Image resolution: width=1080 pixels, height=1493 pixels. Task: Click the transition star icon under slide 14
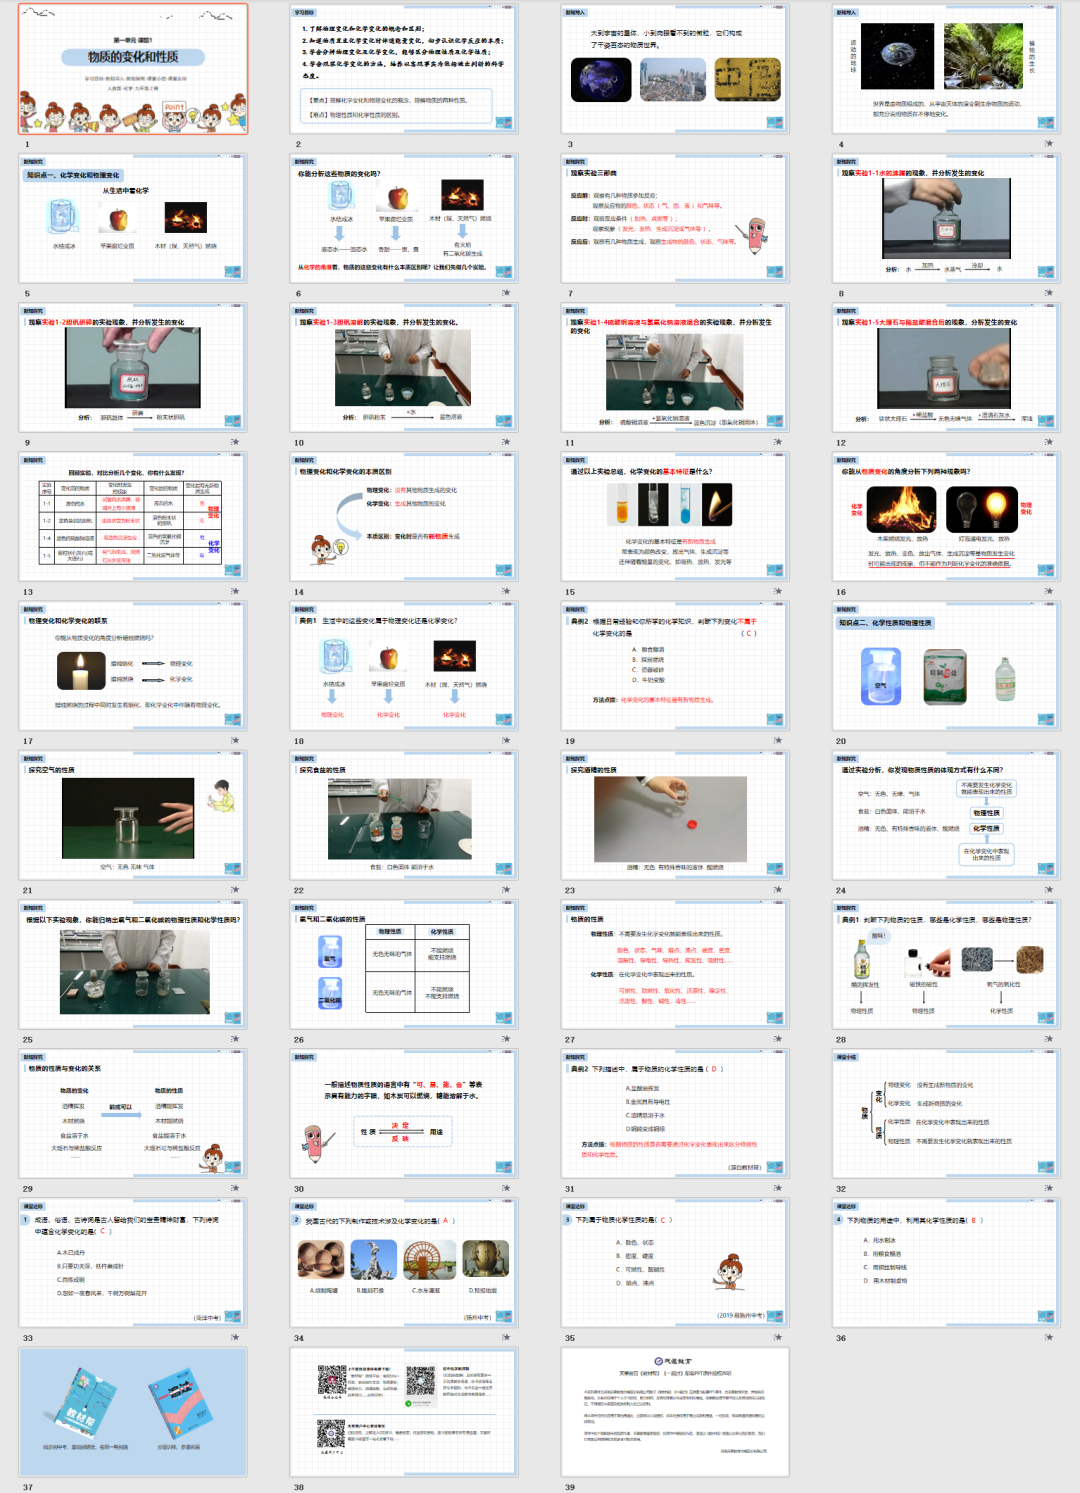coord(506,591)
